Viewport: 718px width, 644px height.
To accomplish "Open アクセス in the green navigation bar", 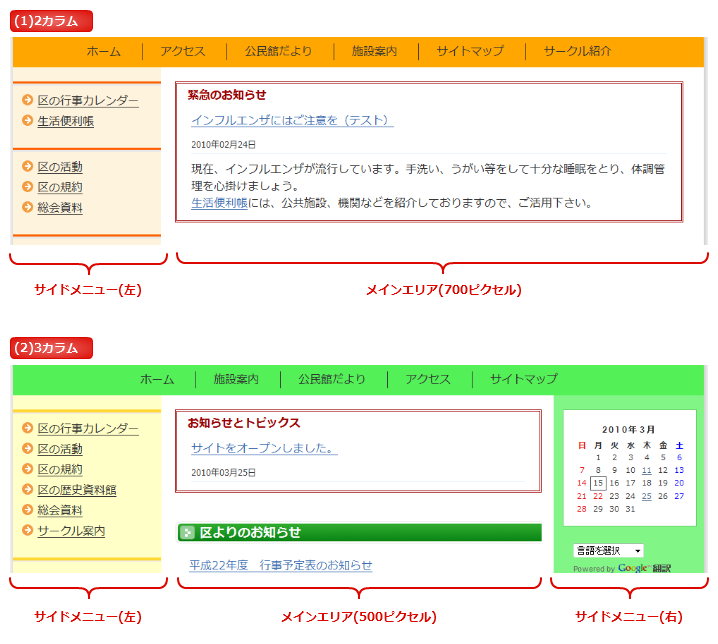I will coord(428,379).
